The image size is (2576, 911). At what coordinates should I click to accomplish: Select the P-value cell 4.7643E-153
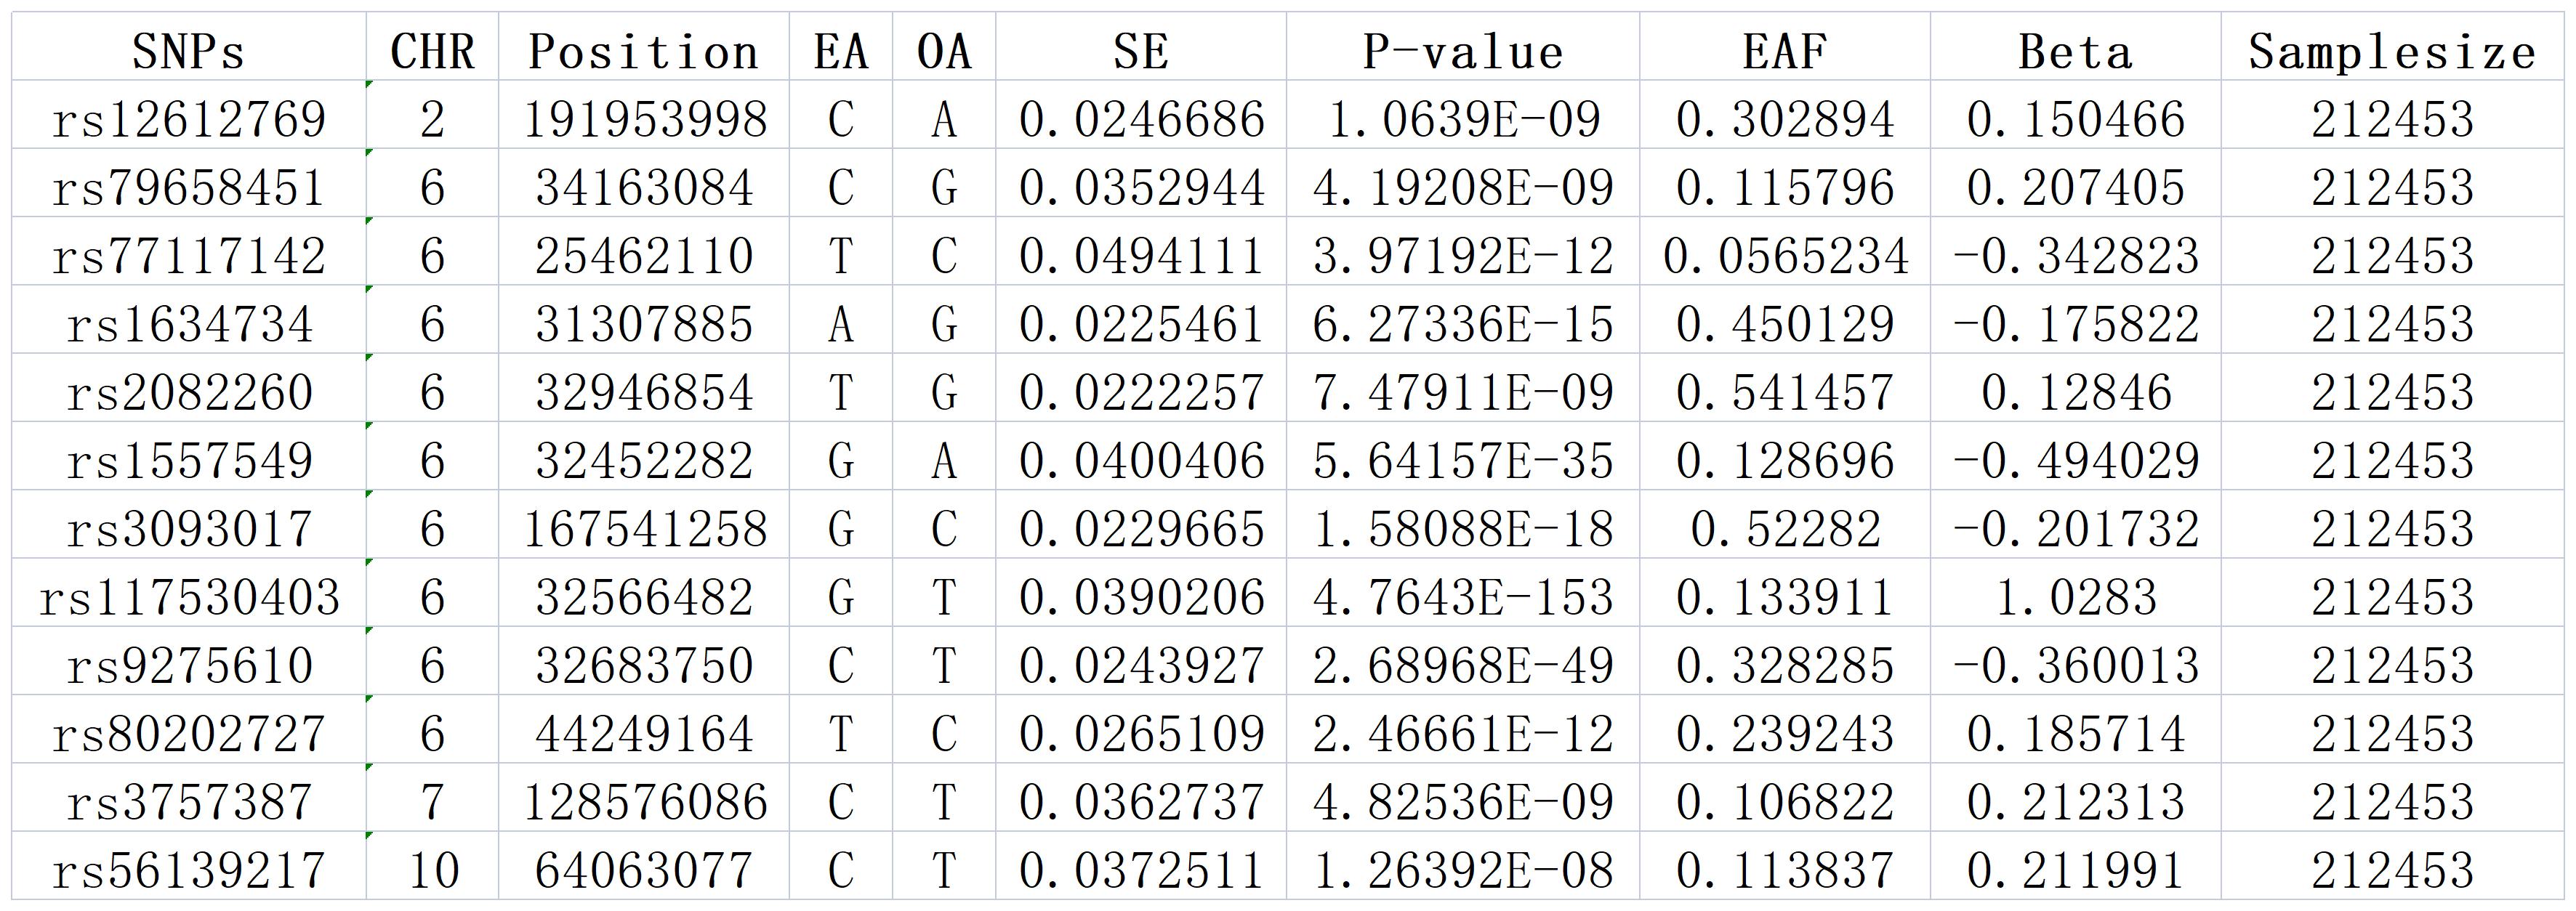coord(1462,597)
